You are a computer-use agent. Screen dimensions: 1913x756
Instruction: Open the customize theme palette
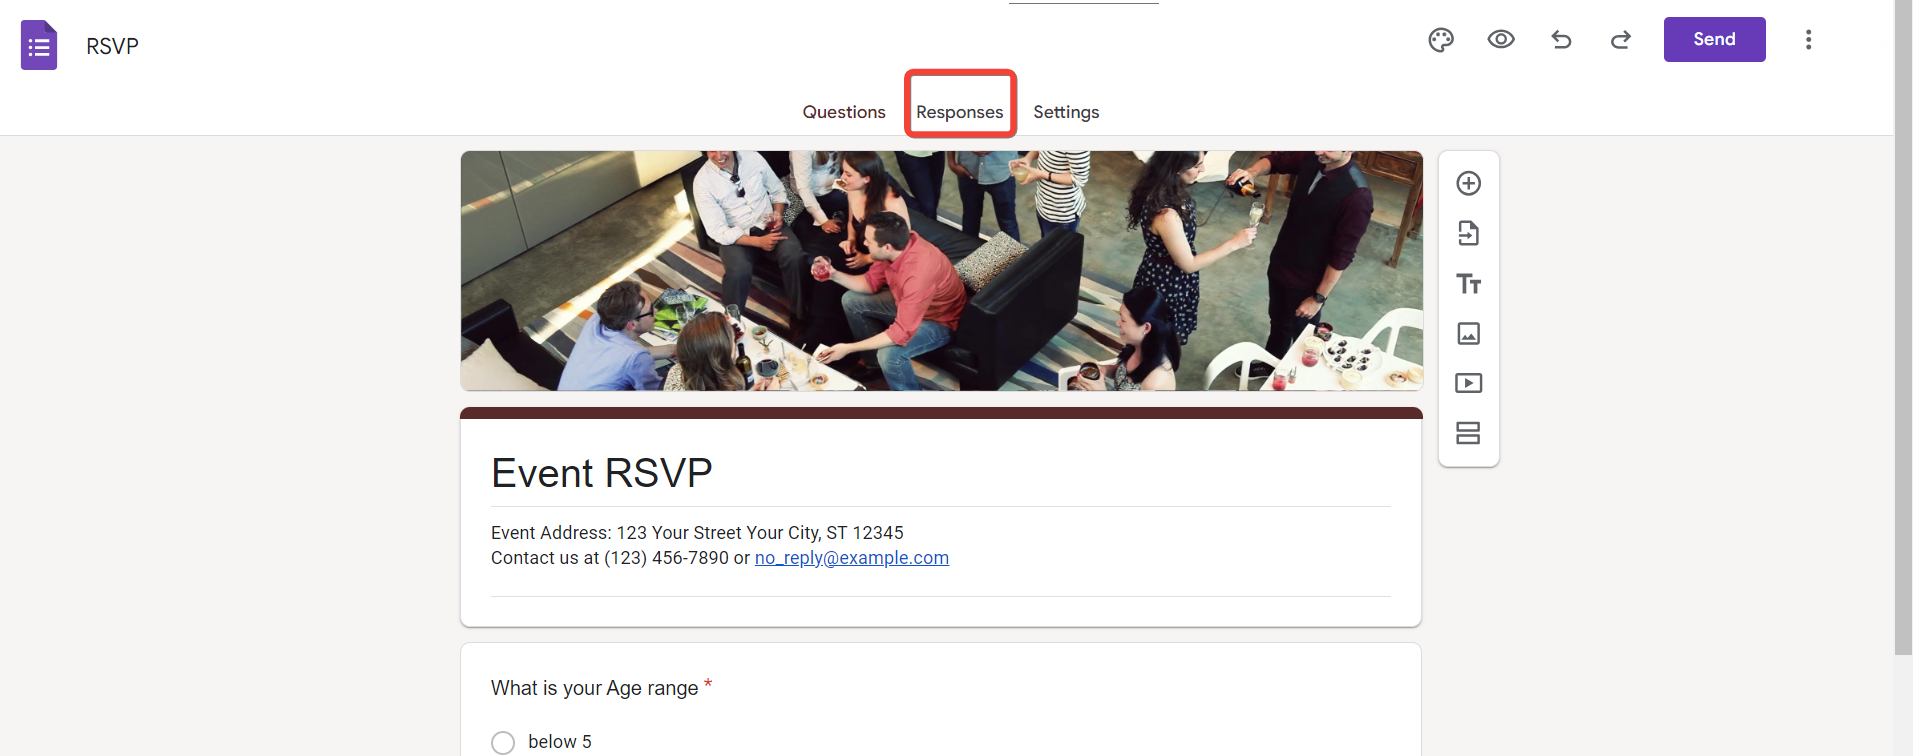pos(1441,40)
